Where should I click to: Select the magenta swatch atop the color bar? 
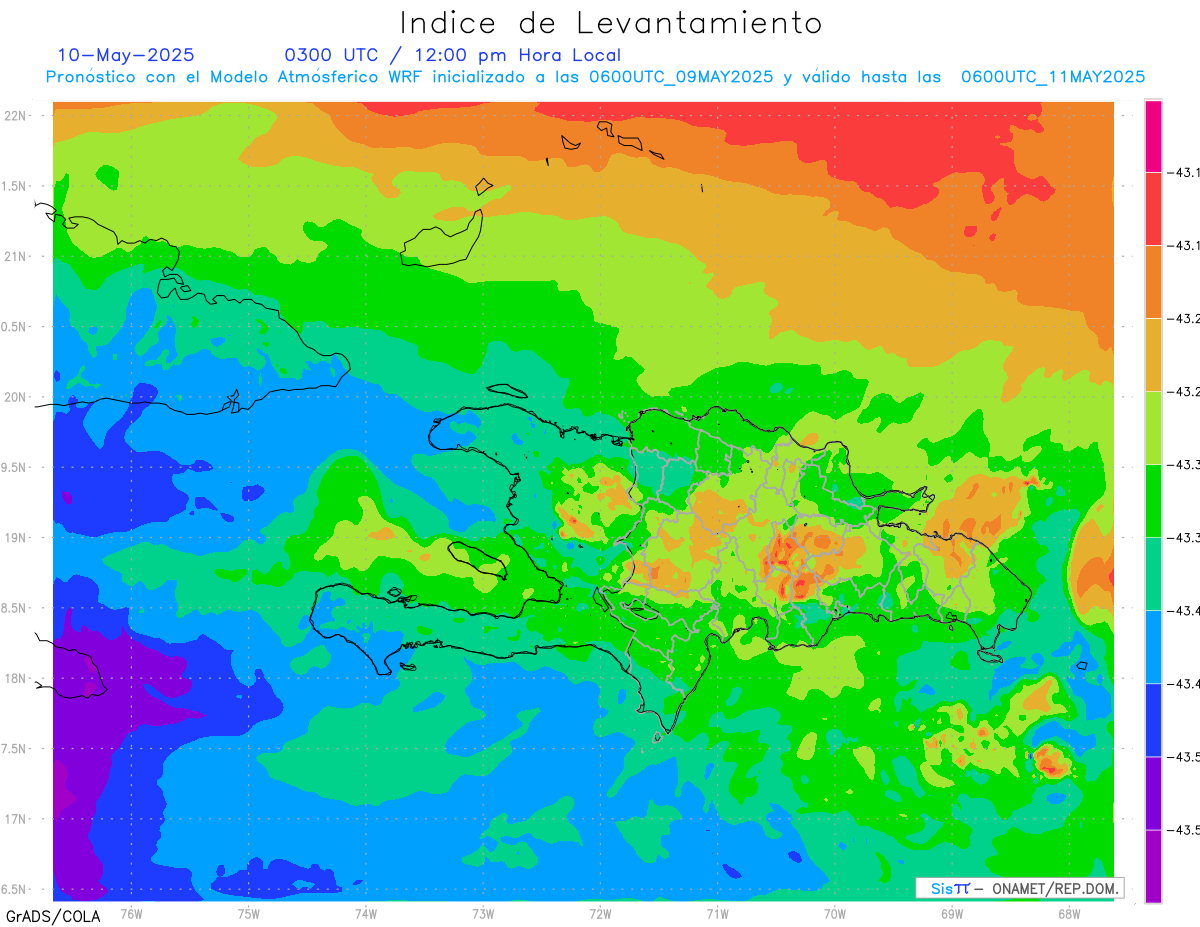tap(1153, 136)
